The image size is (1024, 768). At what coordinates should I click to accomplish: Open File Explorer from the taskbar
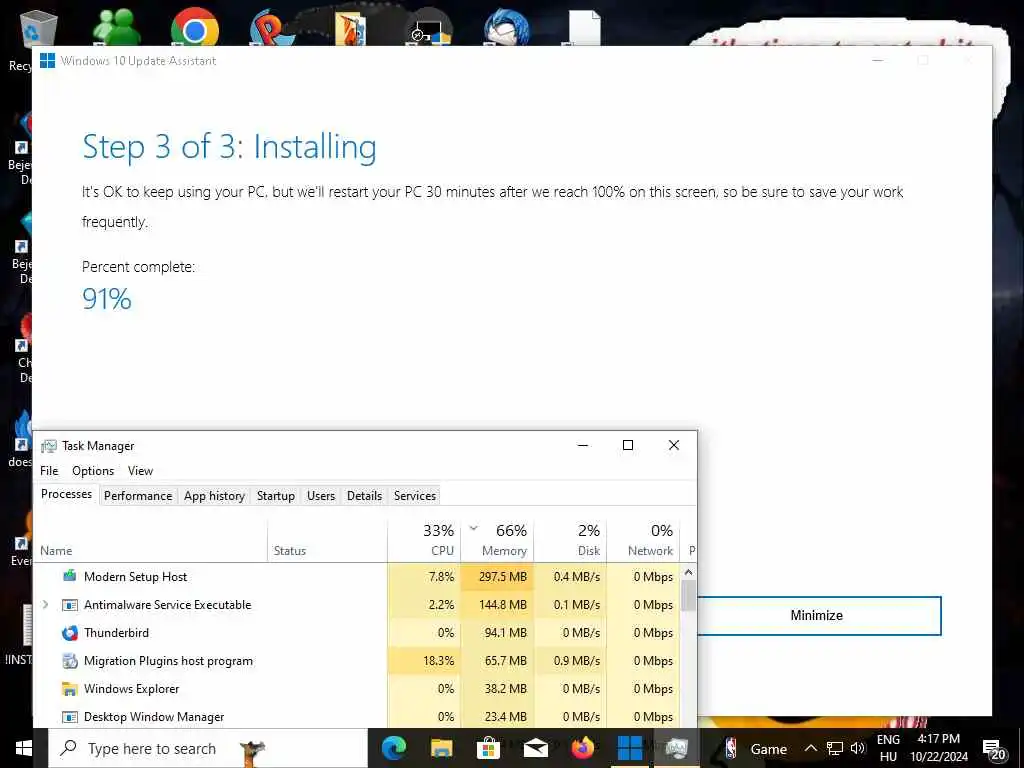click(441, 748)
